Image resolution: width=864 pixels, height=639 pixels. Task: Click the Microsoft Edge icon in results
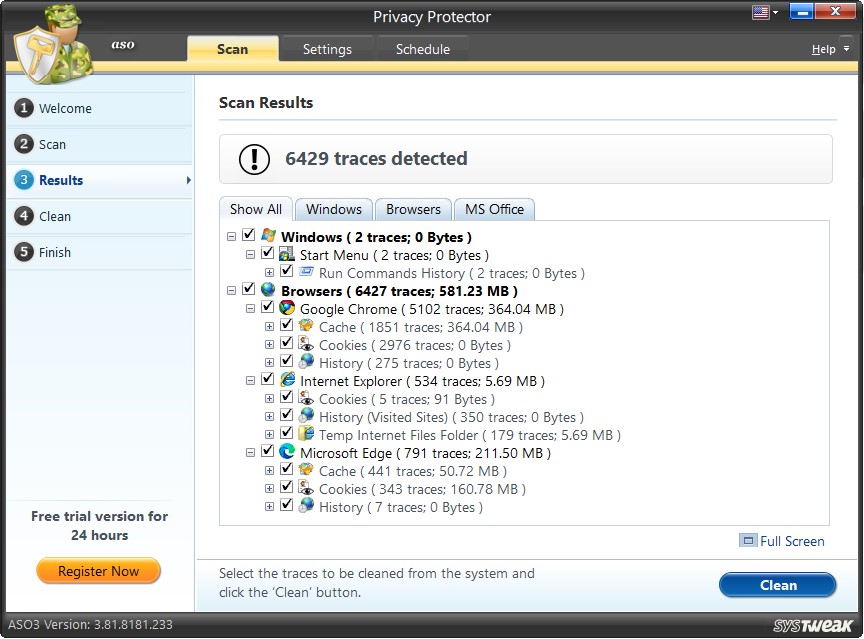[287, 452]
